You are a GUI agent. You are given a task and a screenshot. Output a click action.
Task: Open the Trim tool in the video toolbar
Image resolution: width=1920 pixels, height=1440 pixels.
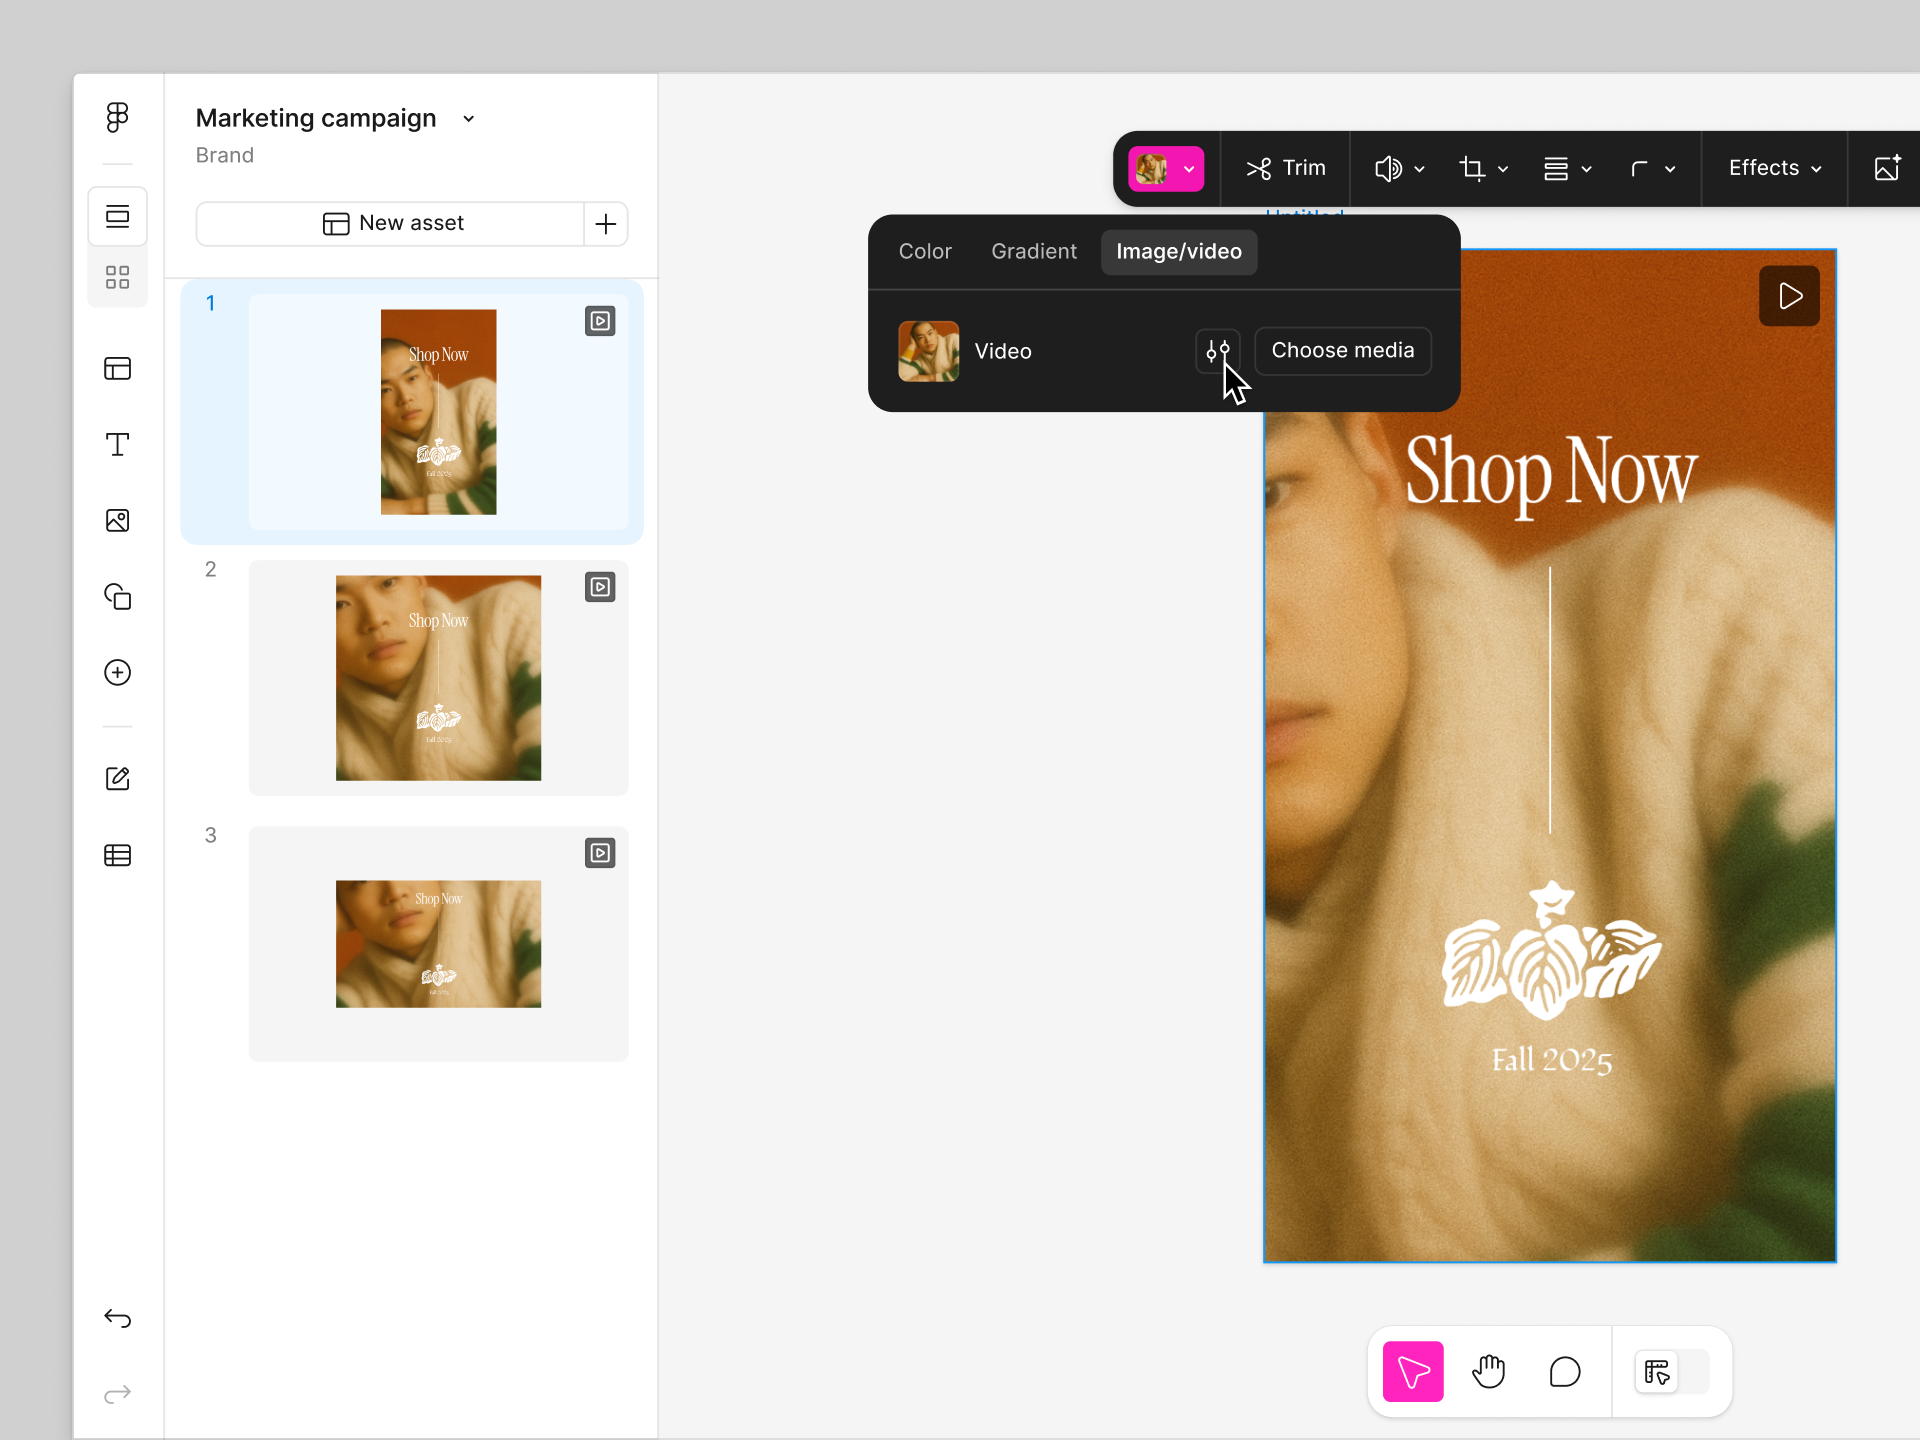tap(1286, 168)
